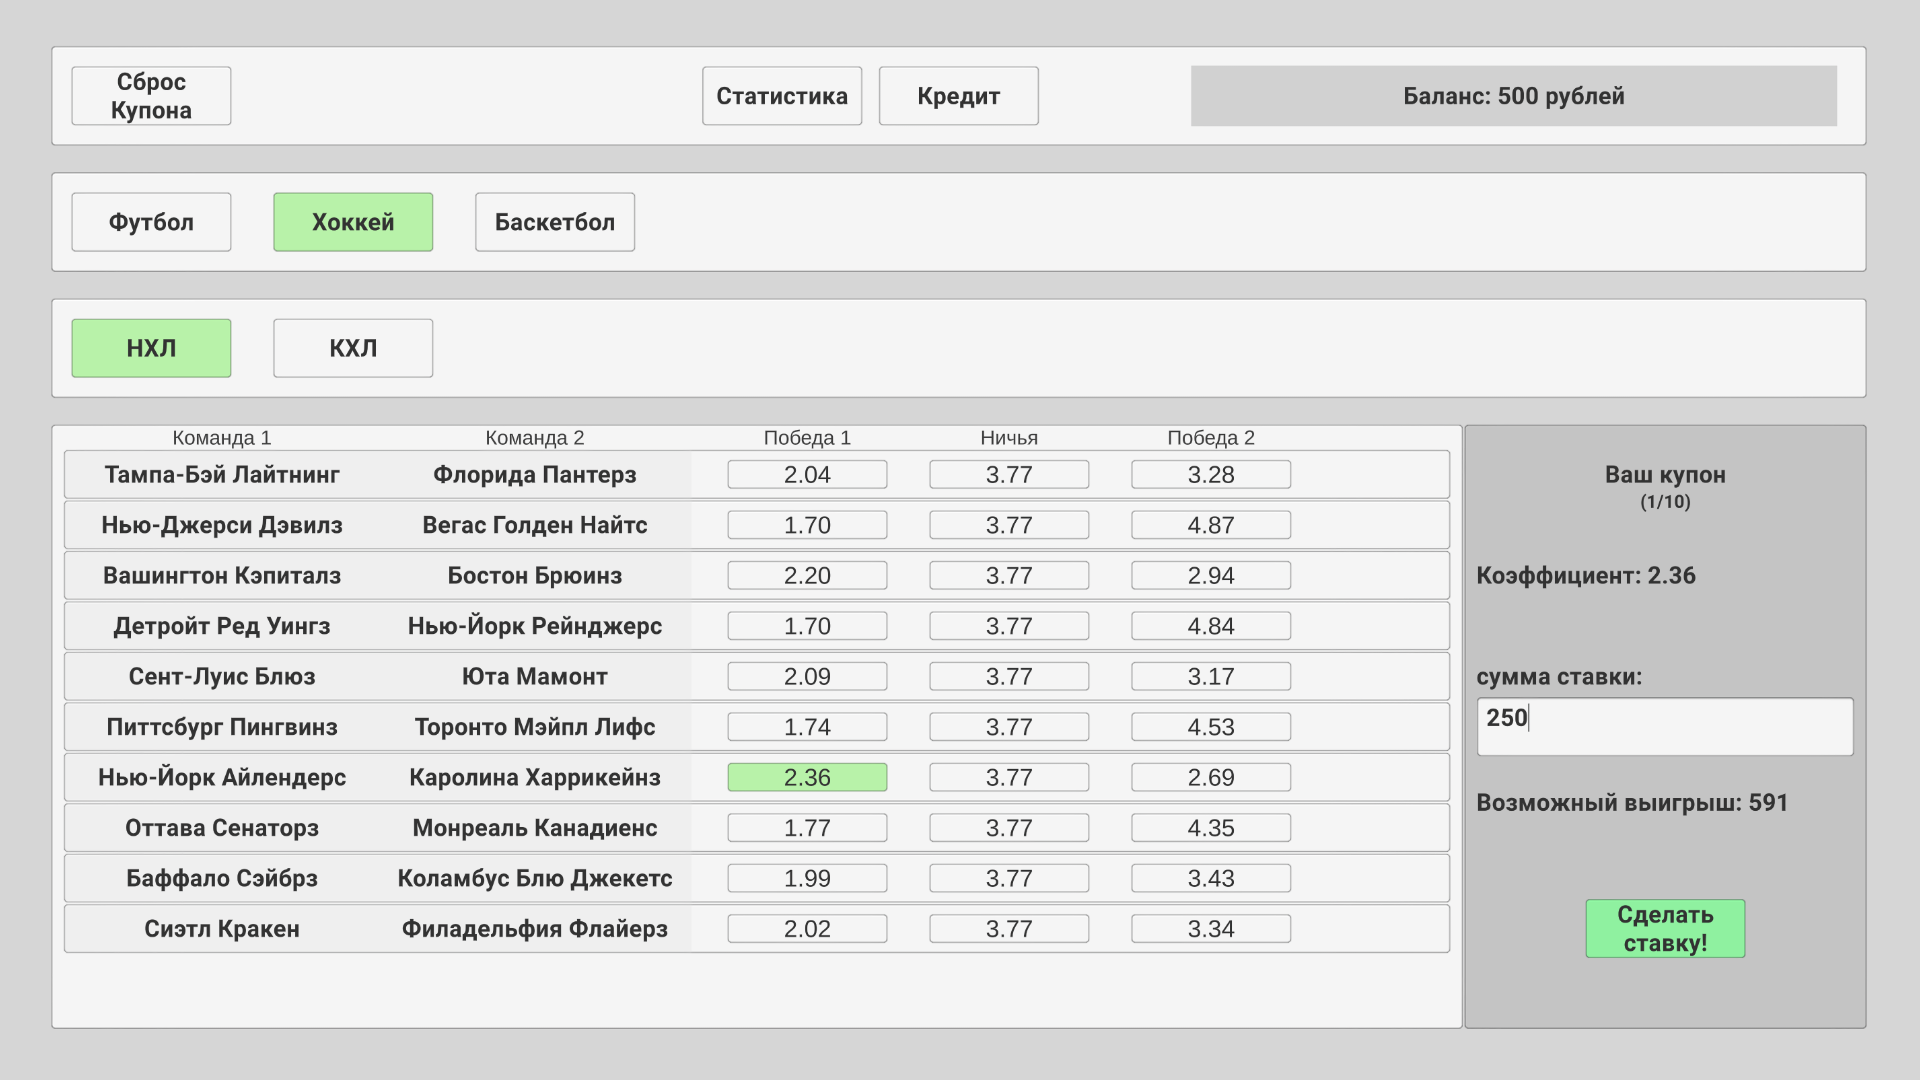Viewport: 1920px width, 1080px height.
Task: Click the Баланс 500 рублей display
Action: (x=1513, y=96)
